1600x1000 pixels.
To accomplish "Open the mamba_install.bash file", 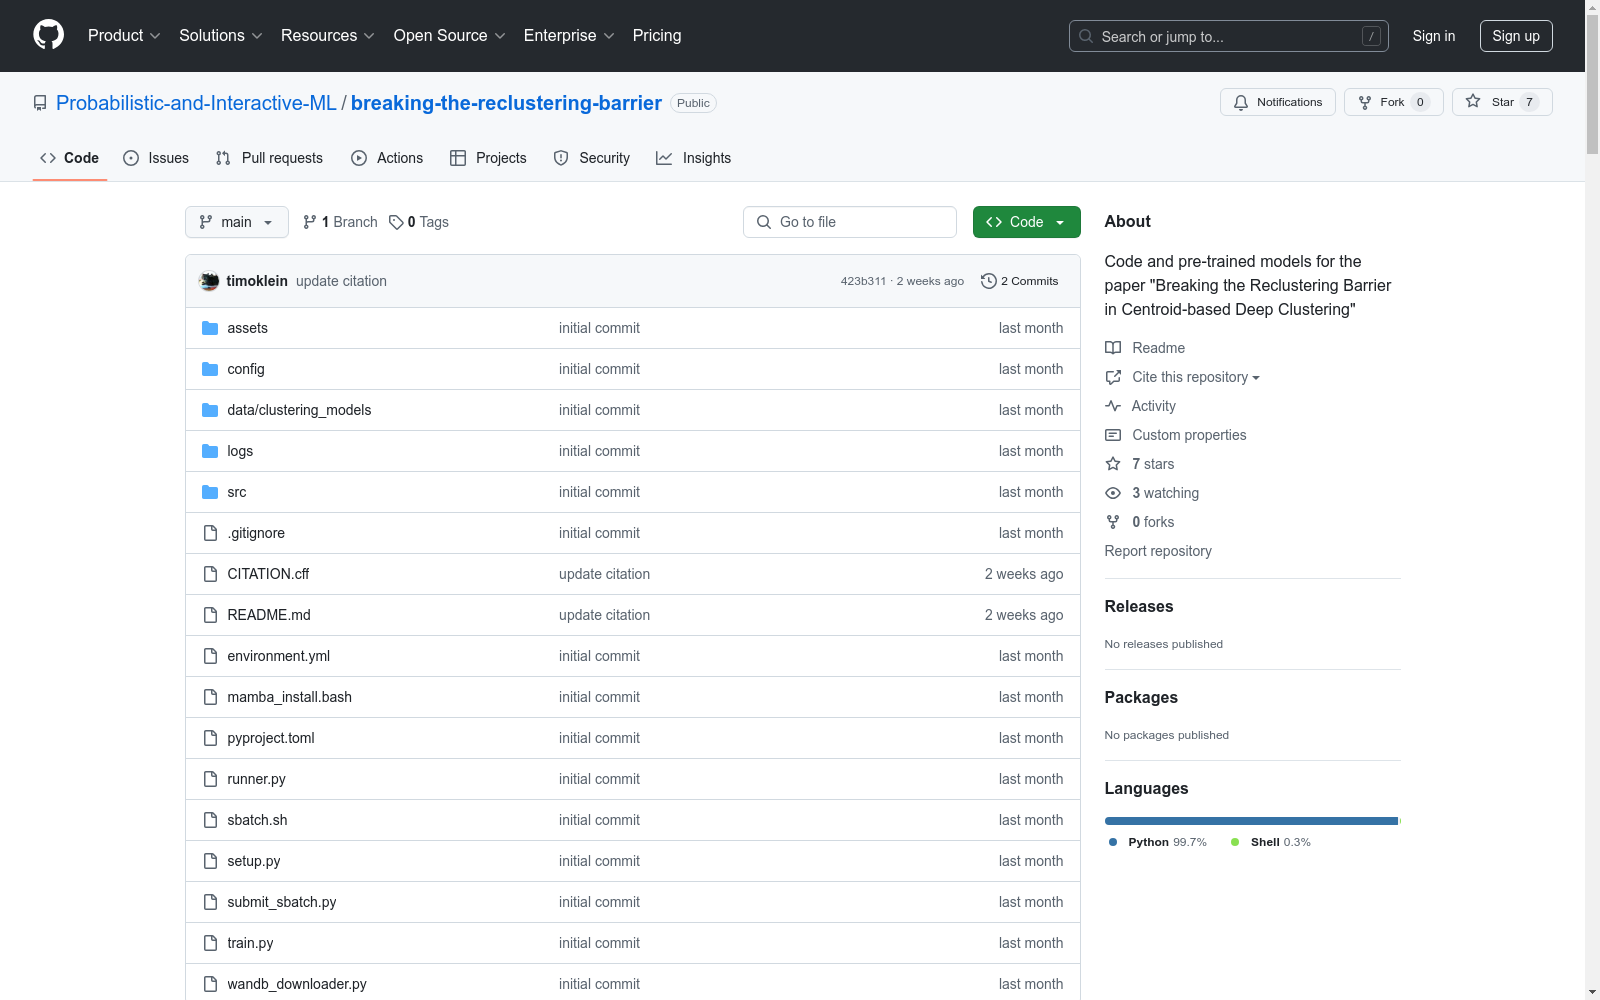I will (x=290, y=697).
